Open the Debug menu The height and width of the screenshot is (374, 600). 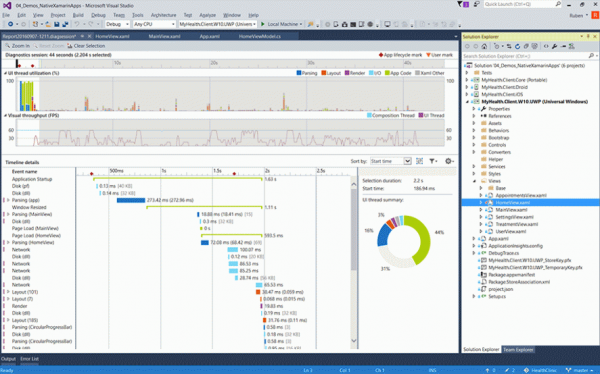[x=98, y=15]
